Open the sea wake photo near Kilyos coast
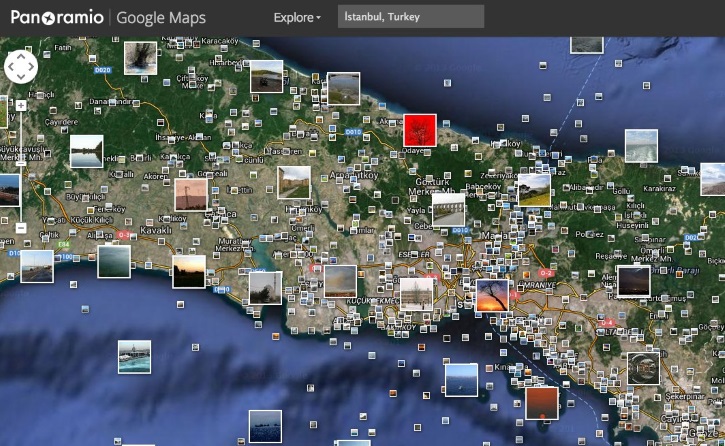Image resolution: width=725 pixels, height=446 pixels. (x=641, y=146)
